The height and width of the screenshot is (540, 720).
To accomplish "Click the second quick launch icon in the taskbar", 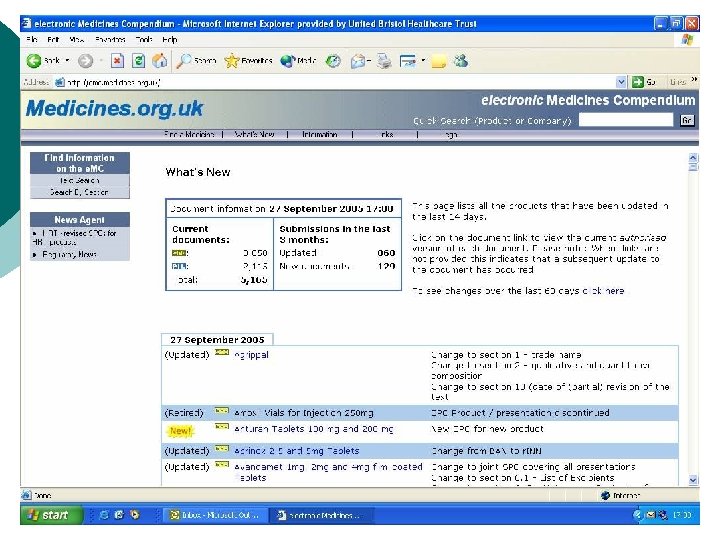I will (x=119, y=515).
